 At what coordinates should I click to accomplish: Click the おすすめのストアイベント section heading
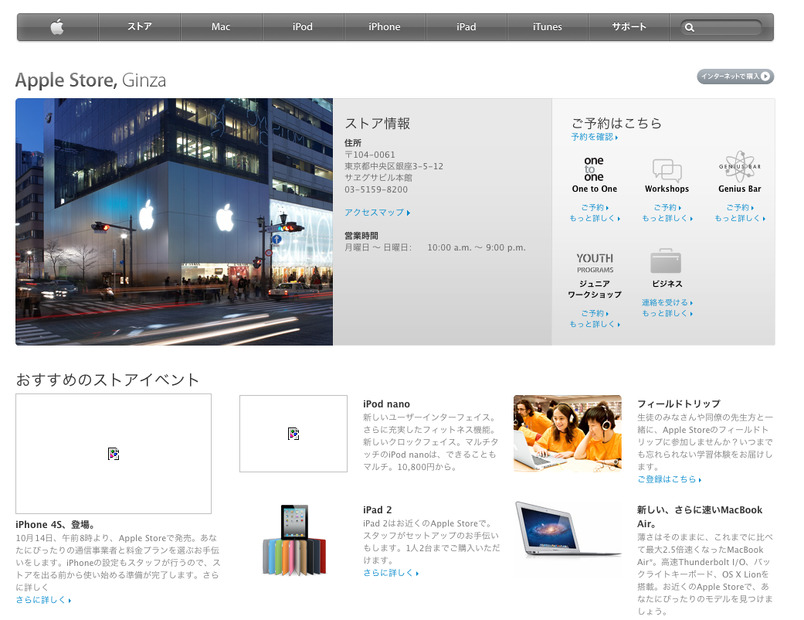[107, 380]
